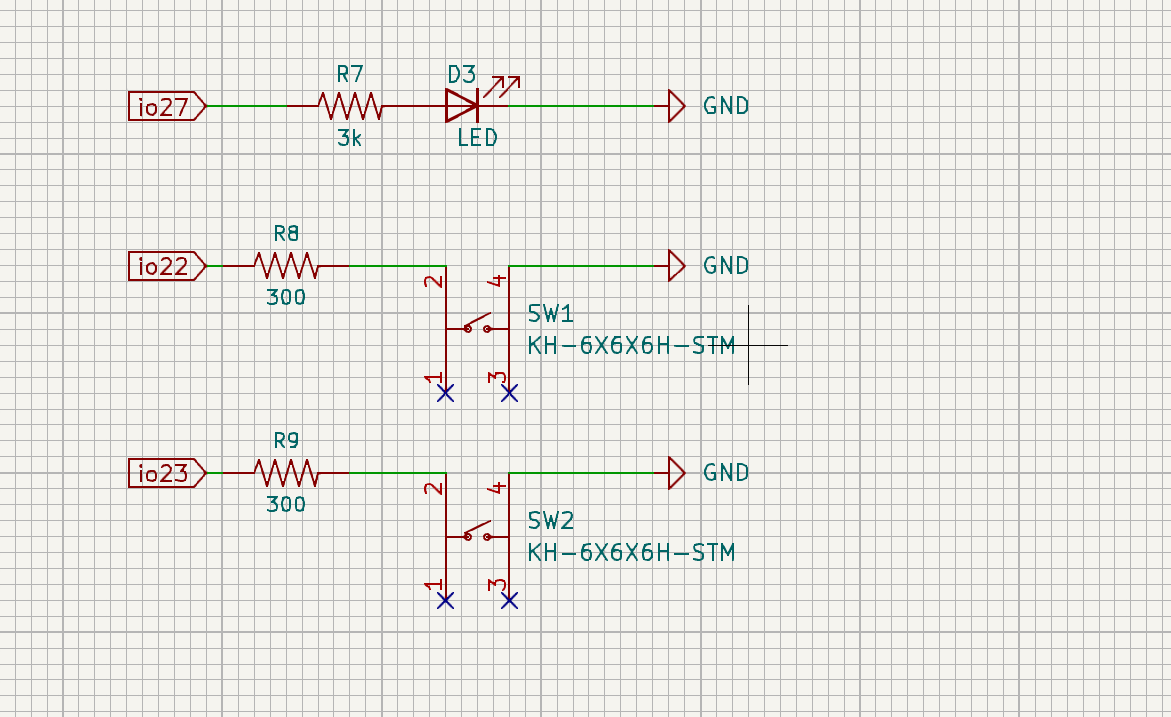Select the io23 net label
1171x717 pixels.
(x=162, y=472)
